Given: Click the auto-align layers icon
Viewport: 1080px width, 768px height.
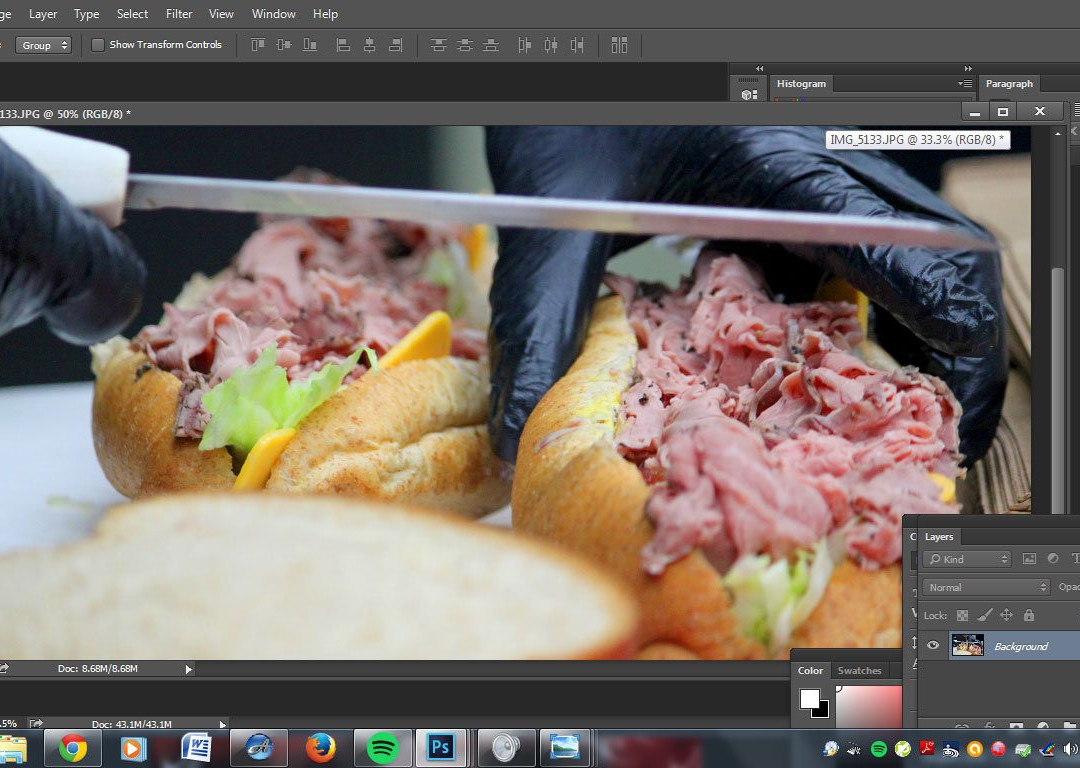Looking at the screenshot, I should [x=619, y=45].
